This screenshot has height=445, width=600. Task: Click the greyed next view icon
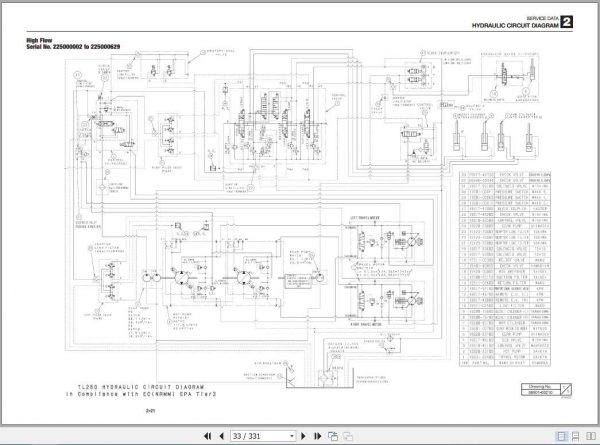coord(347,436)
